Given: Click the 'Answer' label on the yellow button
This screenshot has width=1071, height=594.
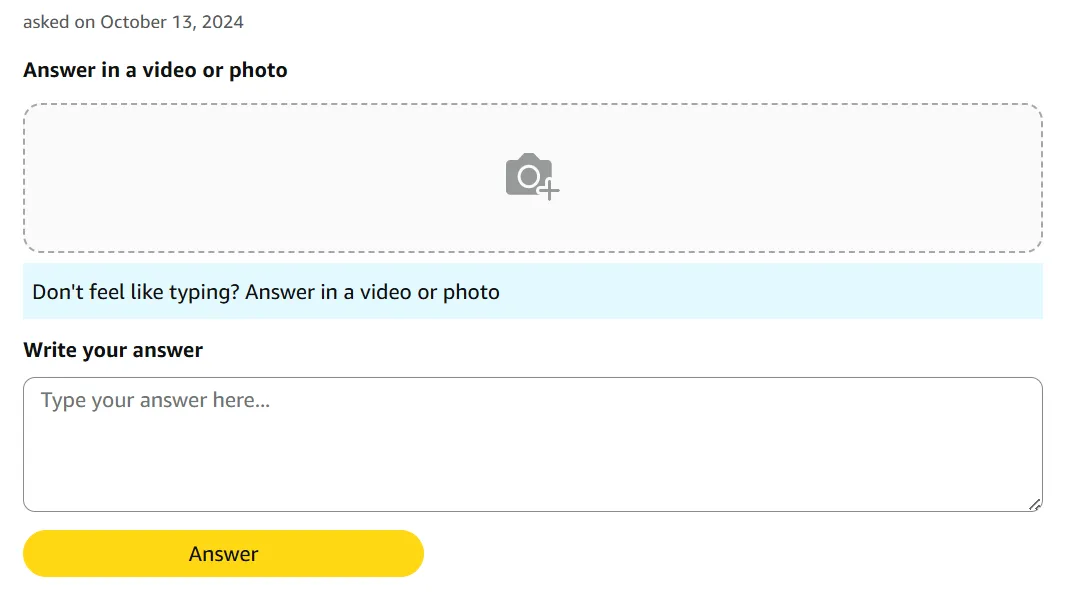Looking at the screenshot, I should tap(223, 554).
